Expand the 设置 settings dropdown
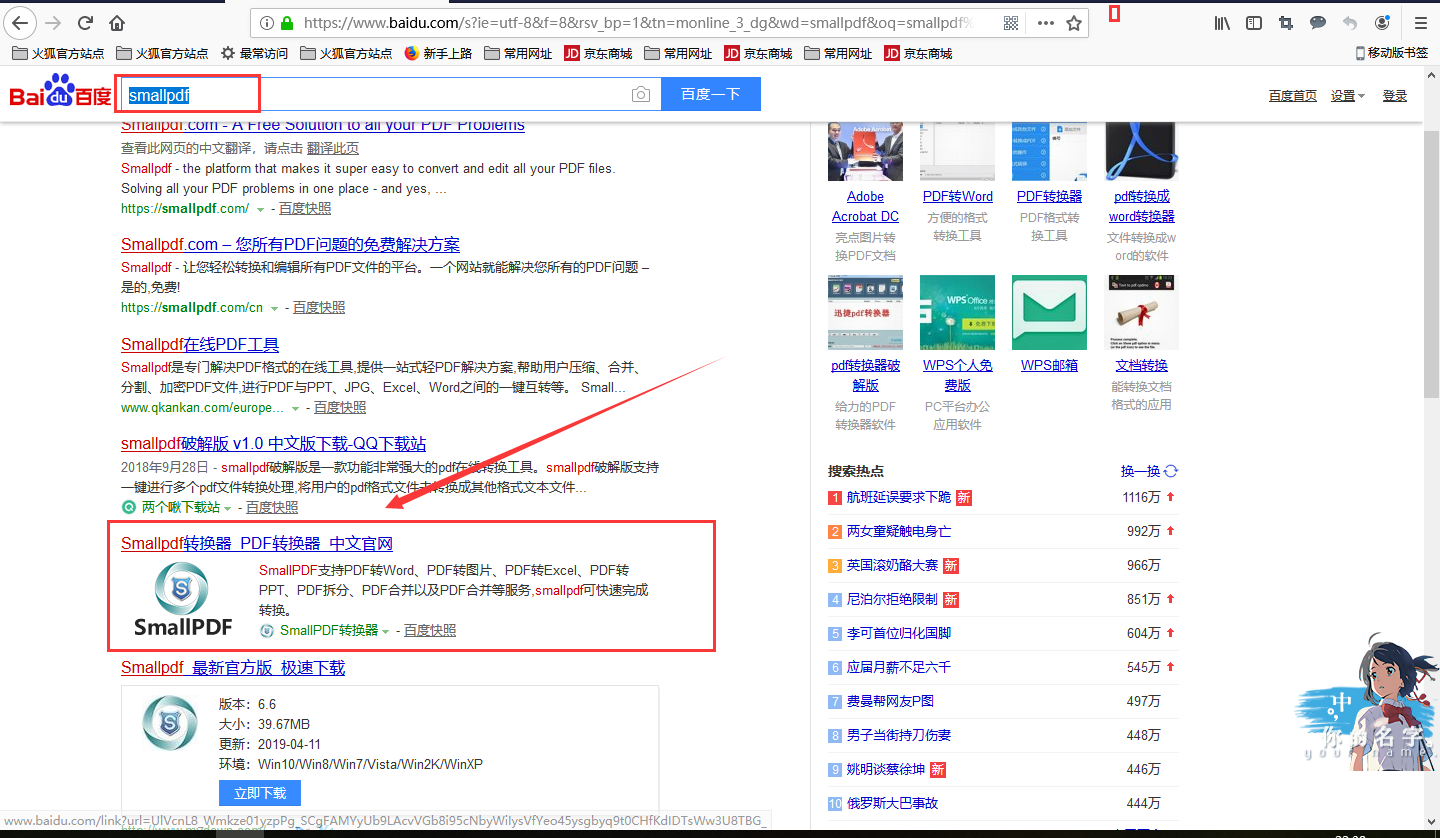The height and width of the screenshot is (838, 1440). [1347, 96]
